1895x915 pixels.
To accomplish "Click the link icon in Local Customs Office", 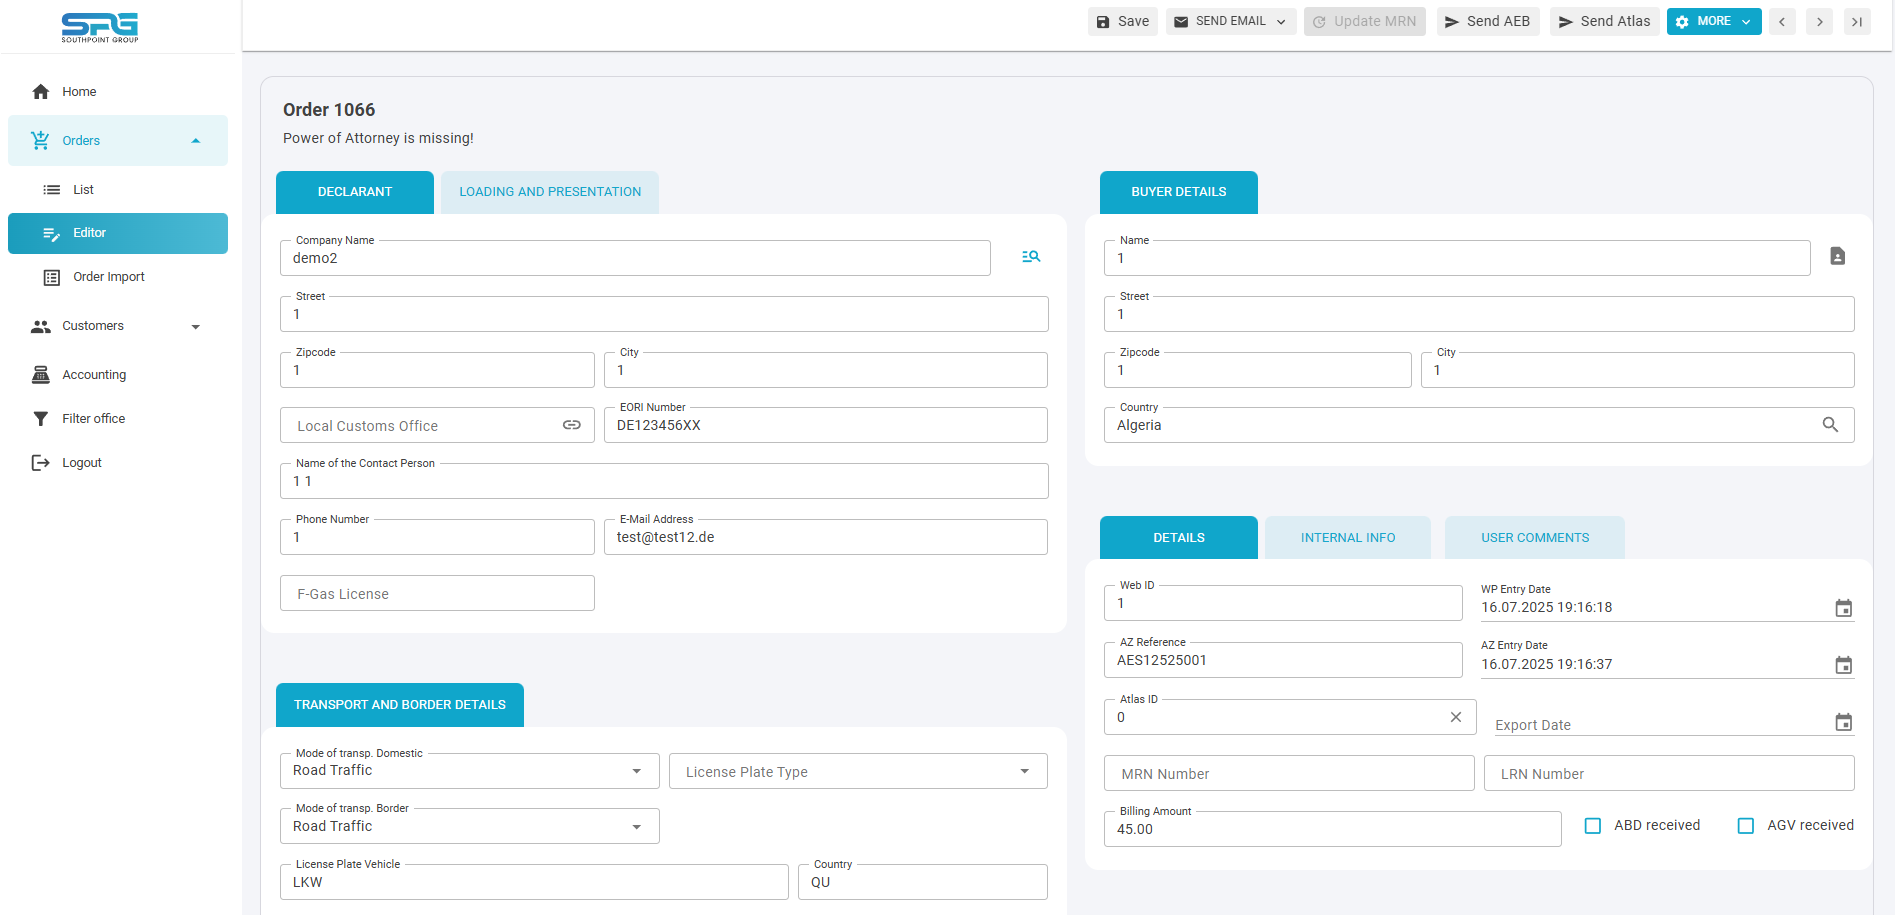I will click(571, 425).
